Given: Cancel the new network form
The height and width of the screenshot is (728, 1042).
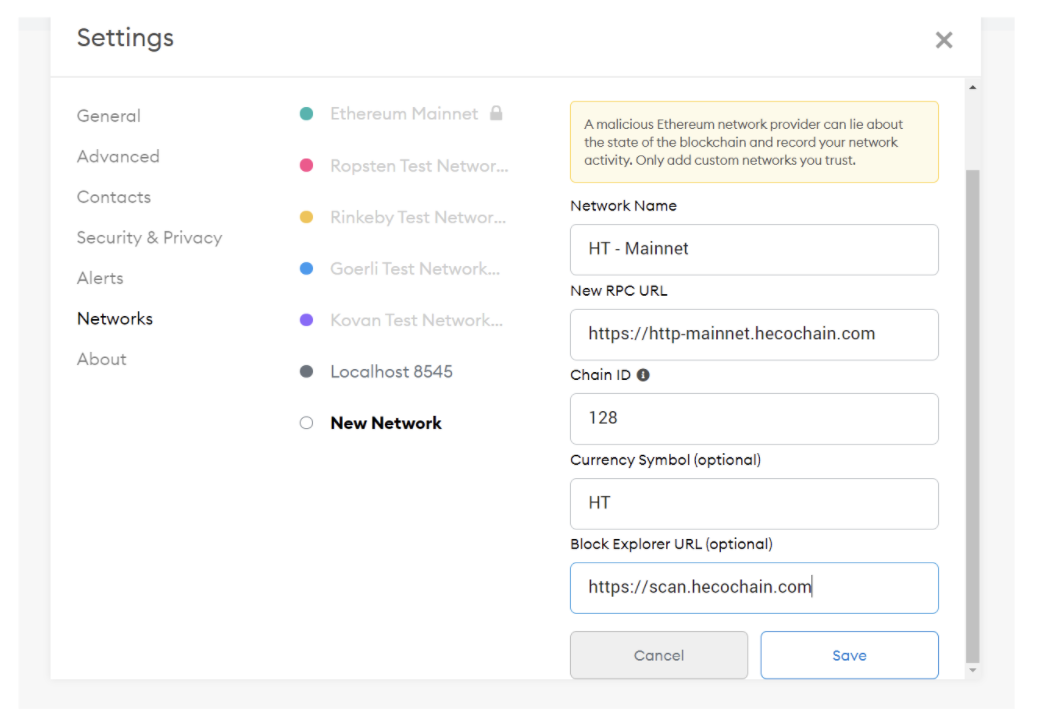Looking at the screenshot, I should 659,655.
